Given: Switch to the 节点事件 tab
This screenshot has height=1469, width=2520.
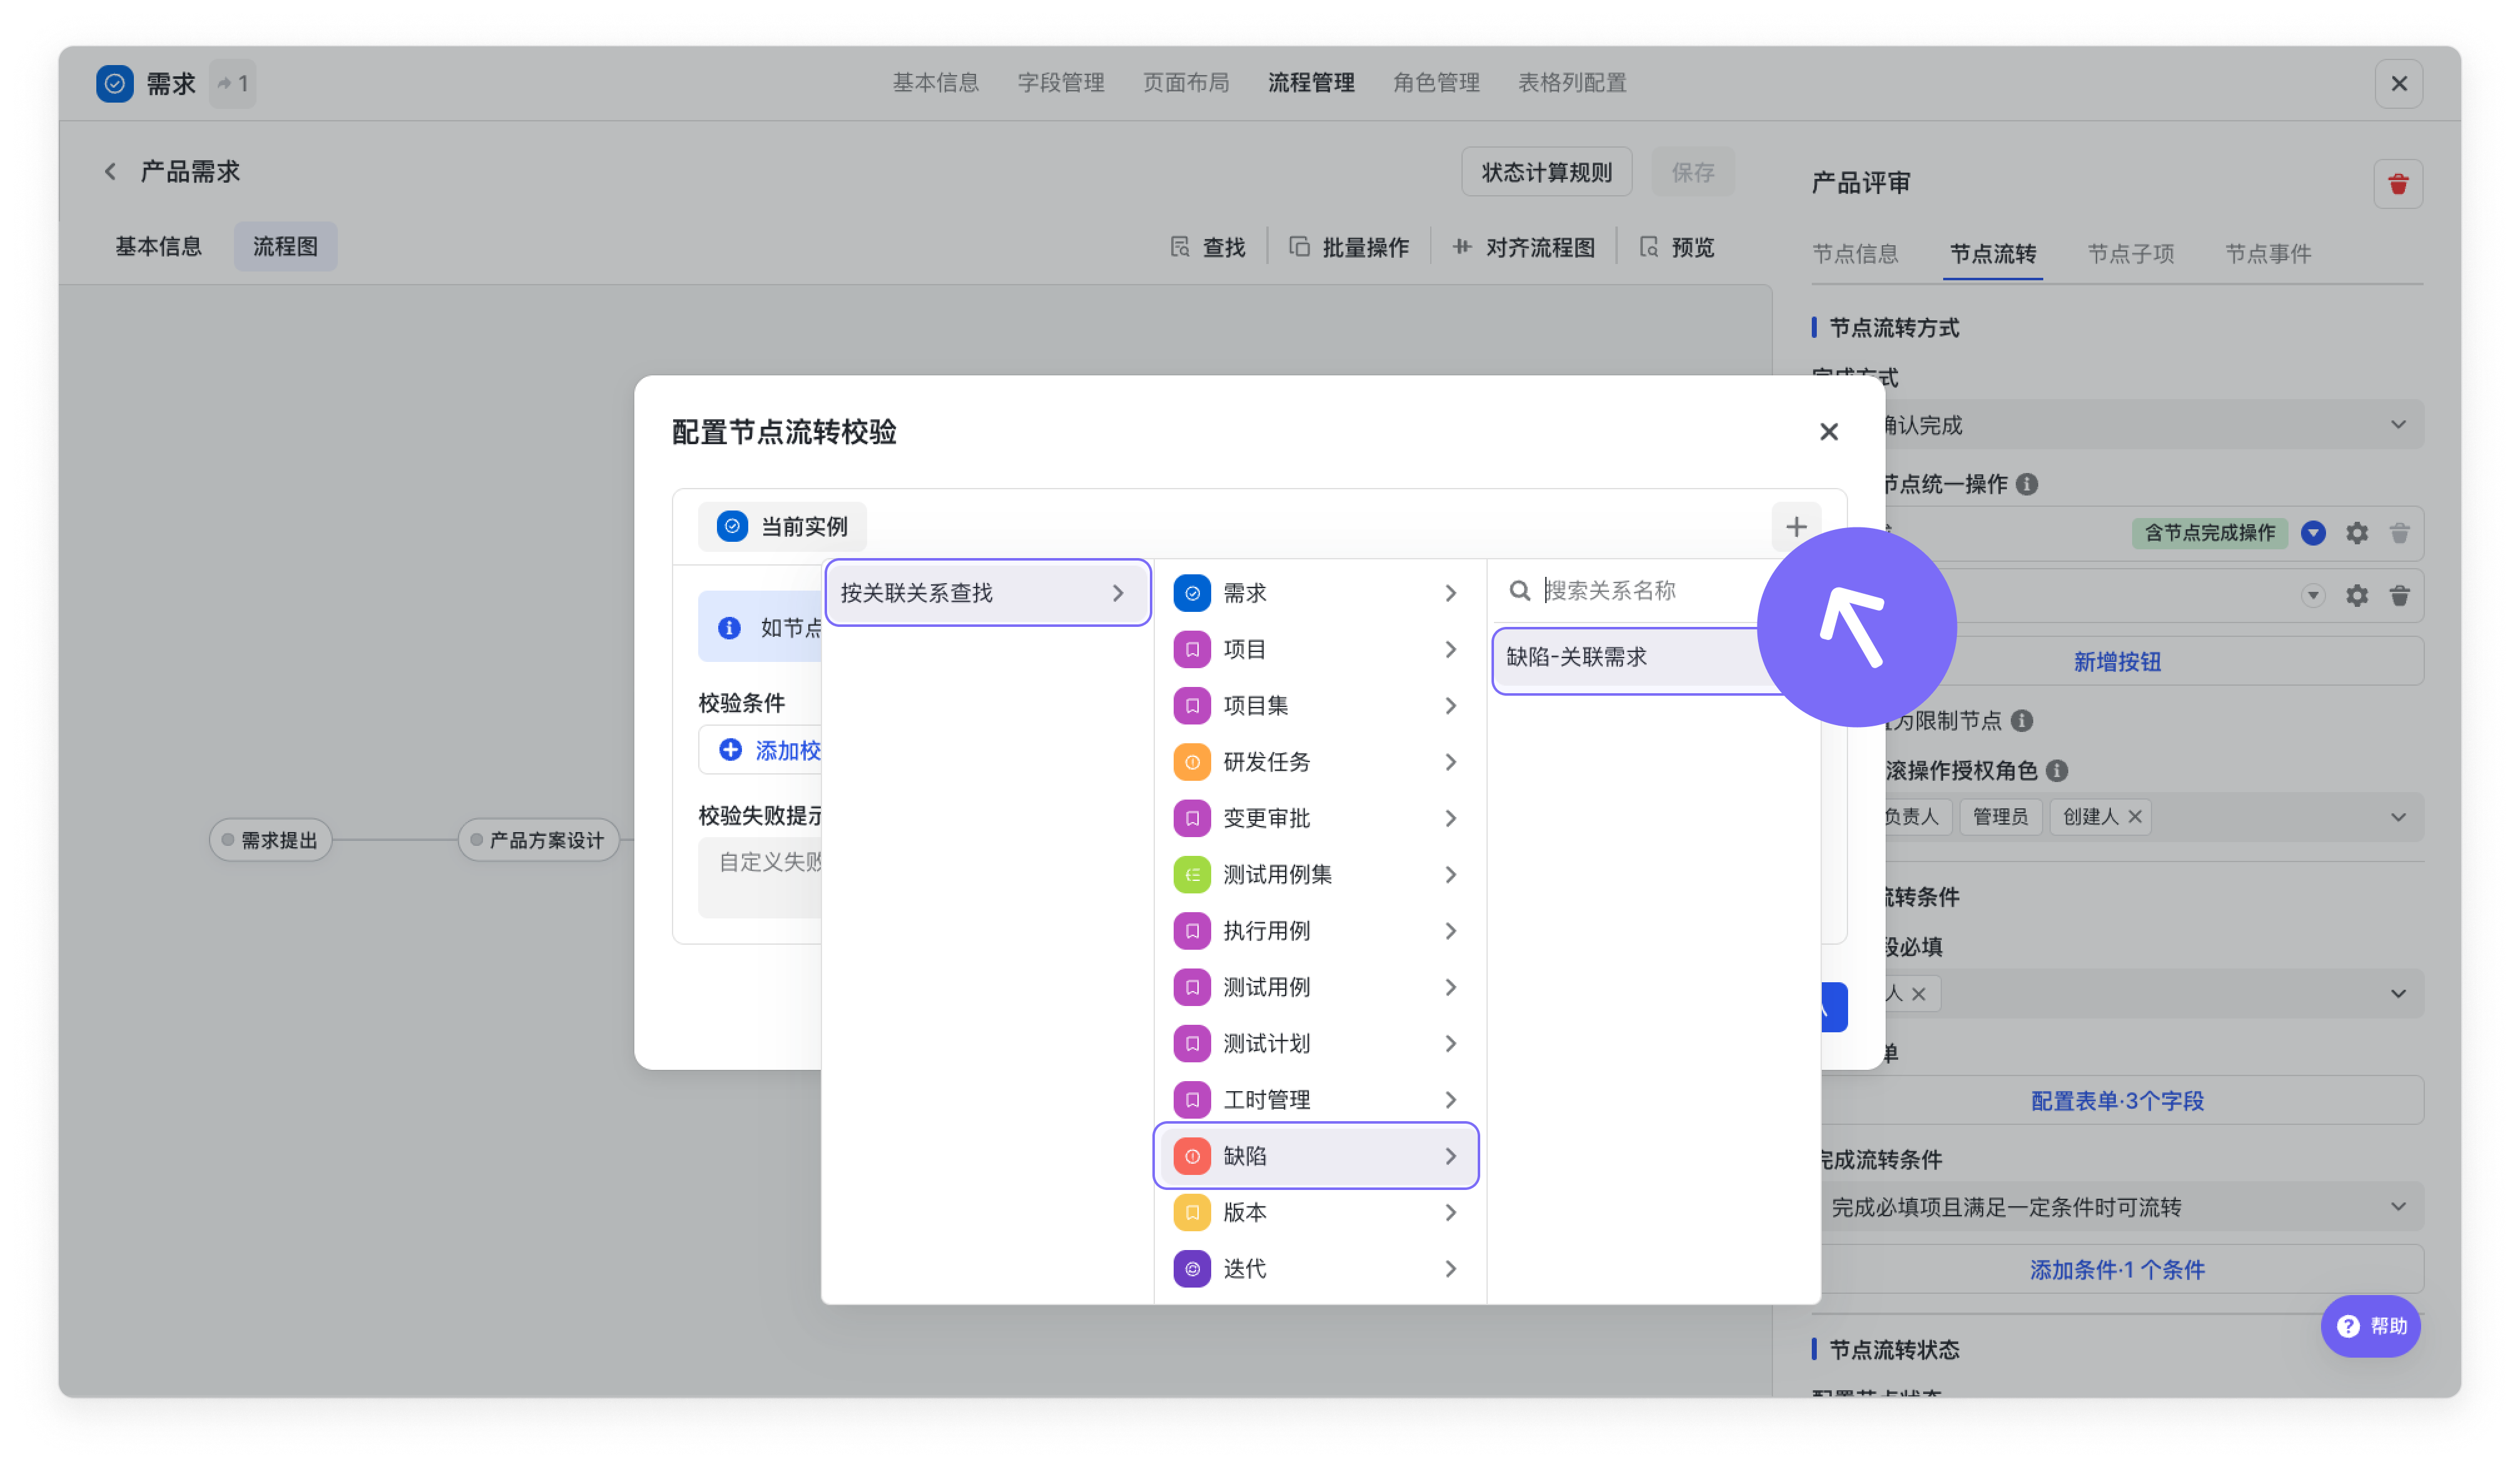Looking at the screenshot, I should 2268,254.
